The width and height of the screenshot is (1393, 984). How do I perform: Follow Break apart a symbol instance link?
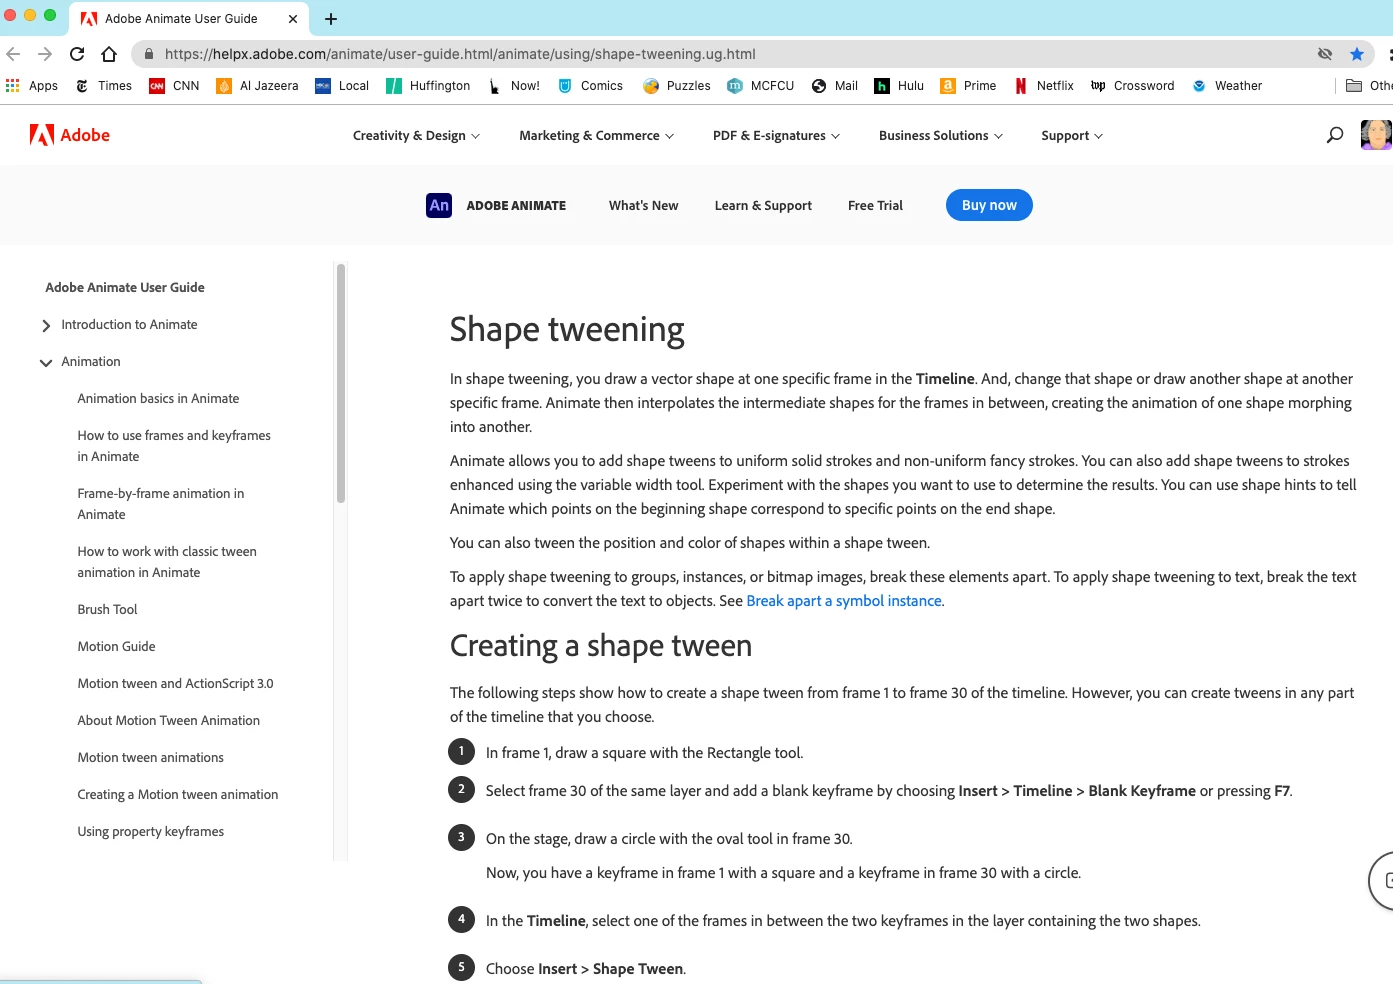(844, 601)
